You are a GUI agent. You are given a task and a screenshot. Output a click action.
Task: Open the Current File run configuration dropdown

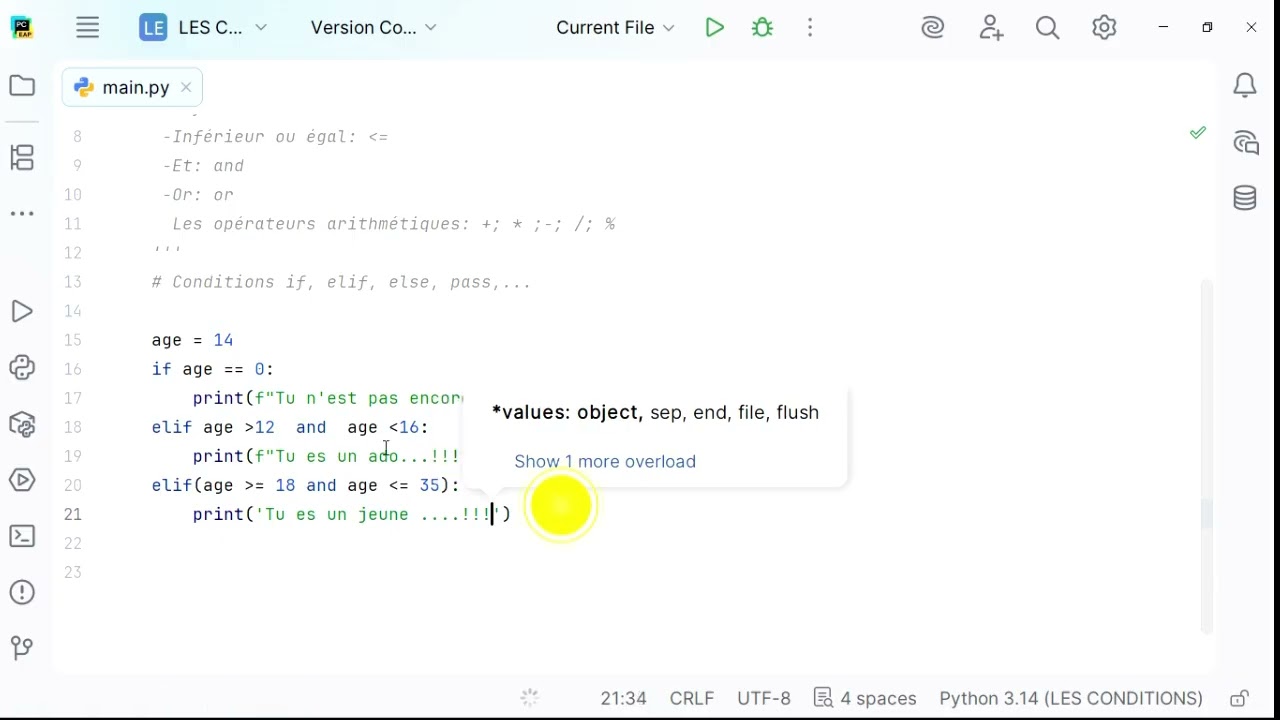click(615, 28)
